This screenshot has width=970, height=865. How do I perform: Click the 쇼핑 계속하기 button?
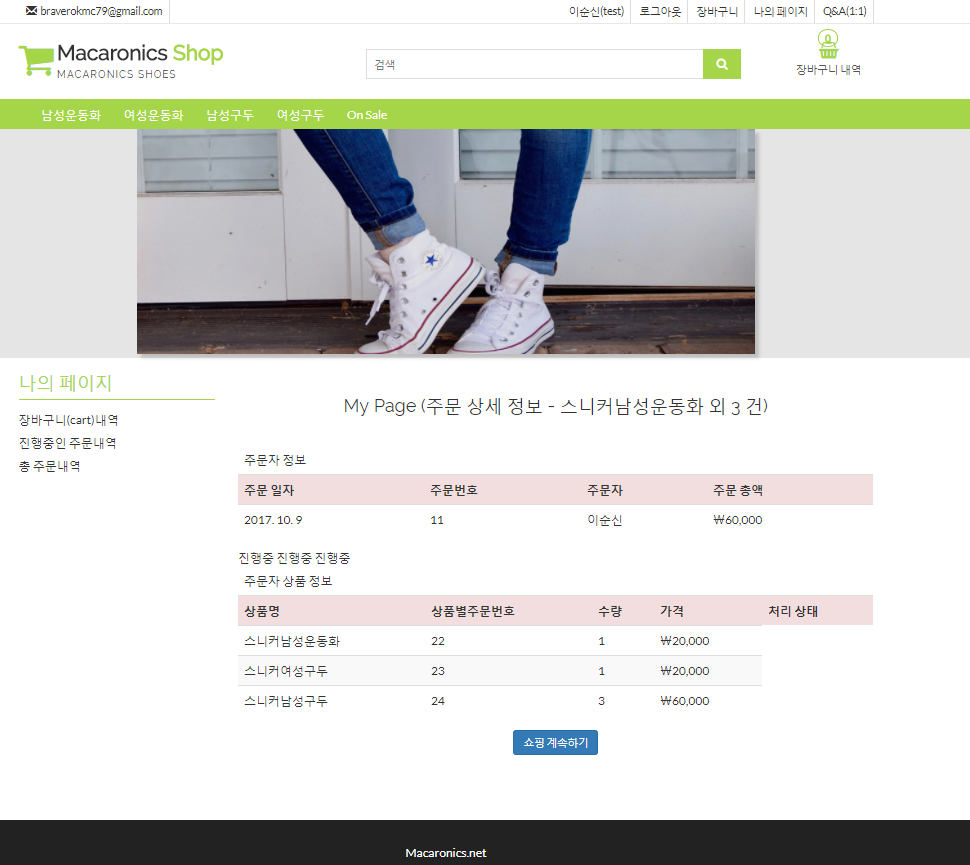point(555,742)
